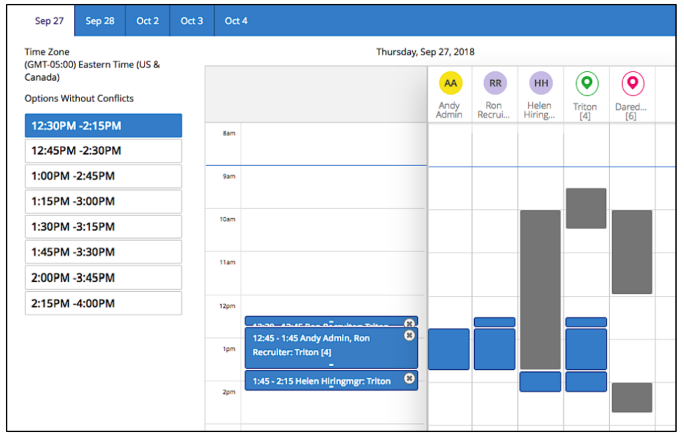This screenshot has height=434, width=684.
Task: Choose the 12:30PM - 2:15PM option
Action: tap(103, 126)
